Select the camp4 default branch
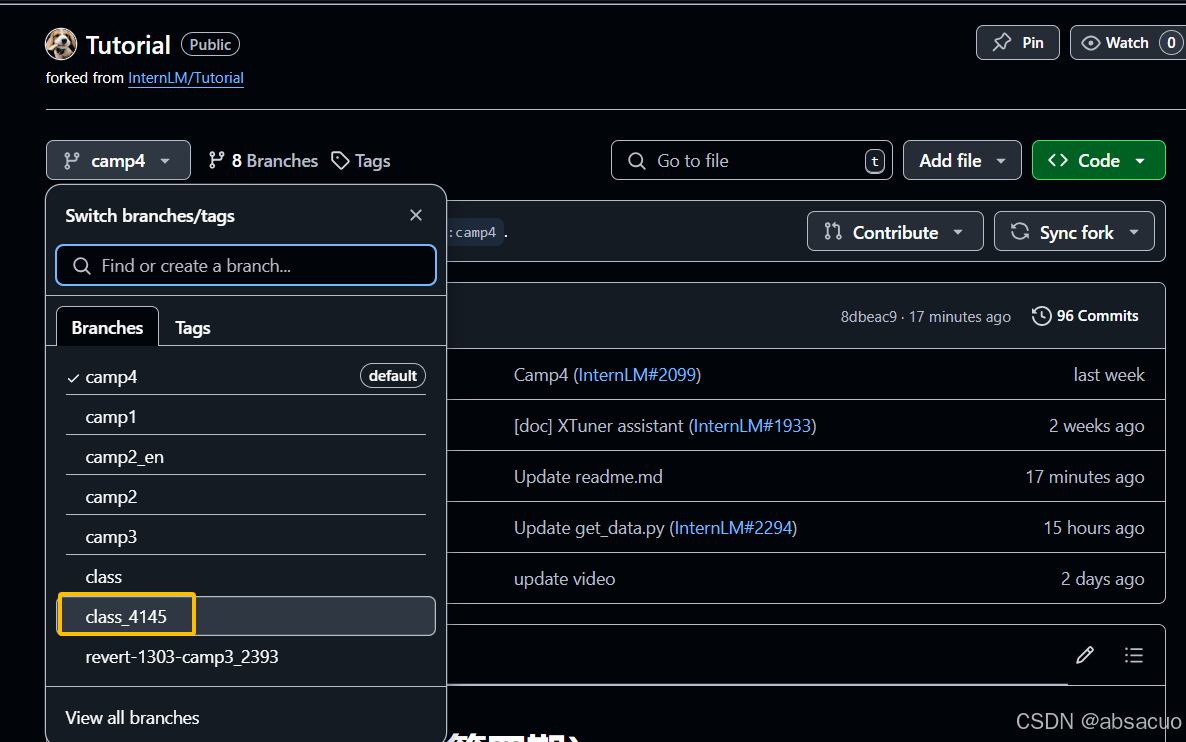Screen dimensions: 1186x742 246,376
